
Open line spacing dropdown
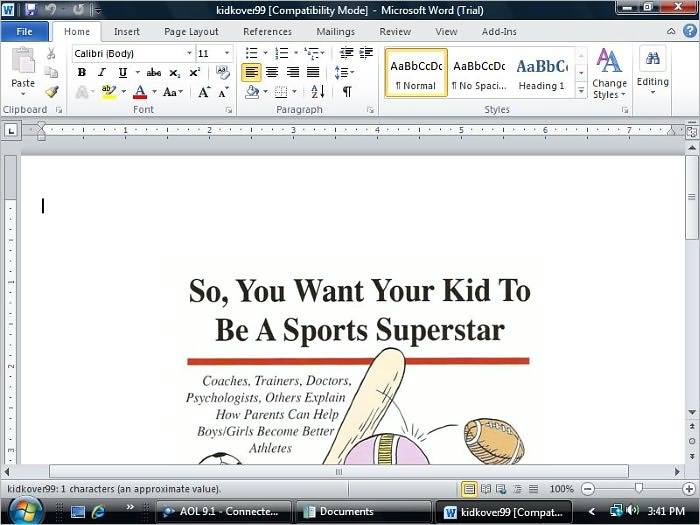(x=344, y=72)
